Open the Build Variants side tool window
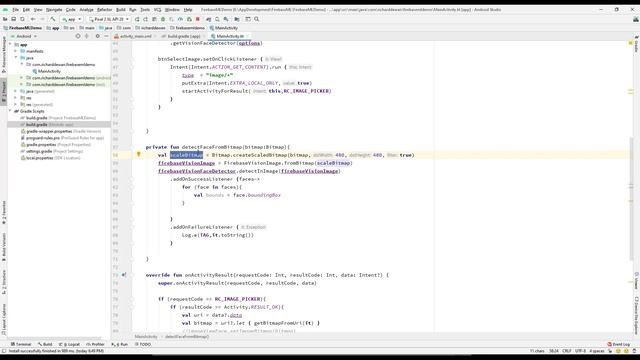 click(x=4, y=247)
